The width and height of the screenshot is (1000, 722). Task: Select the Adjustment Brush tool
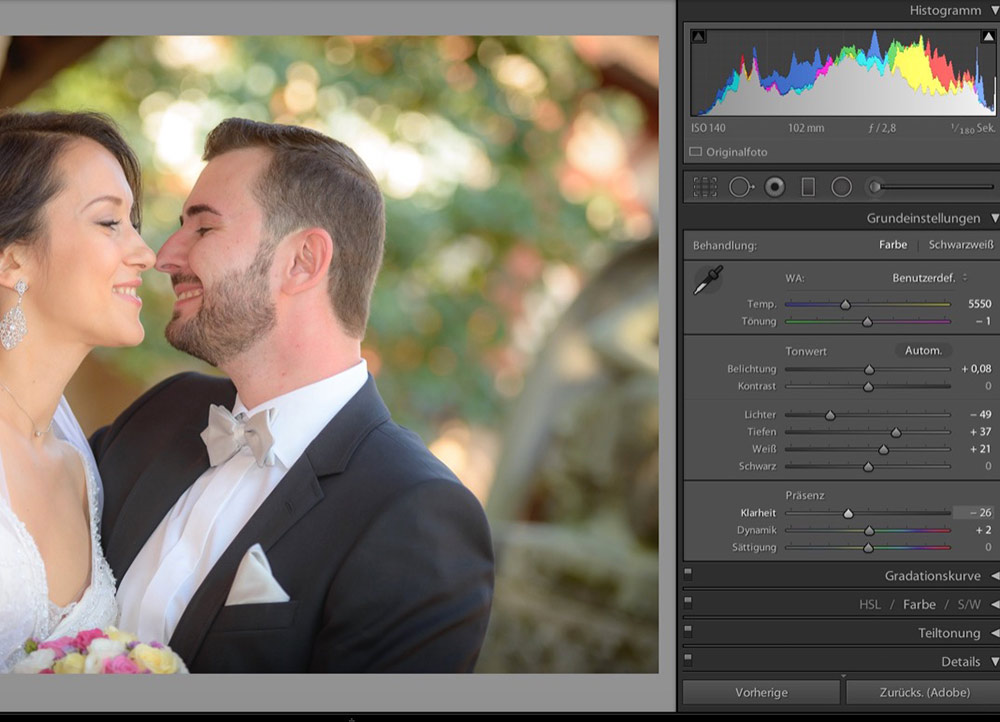click(875, 187)
